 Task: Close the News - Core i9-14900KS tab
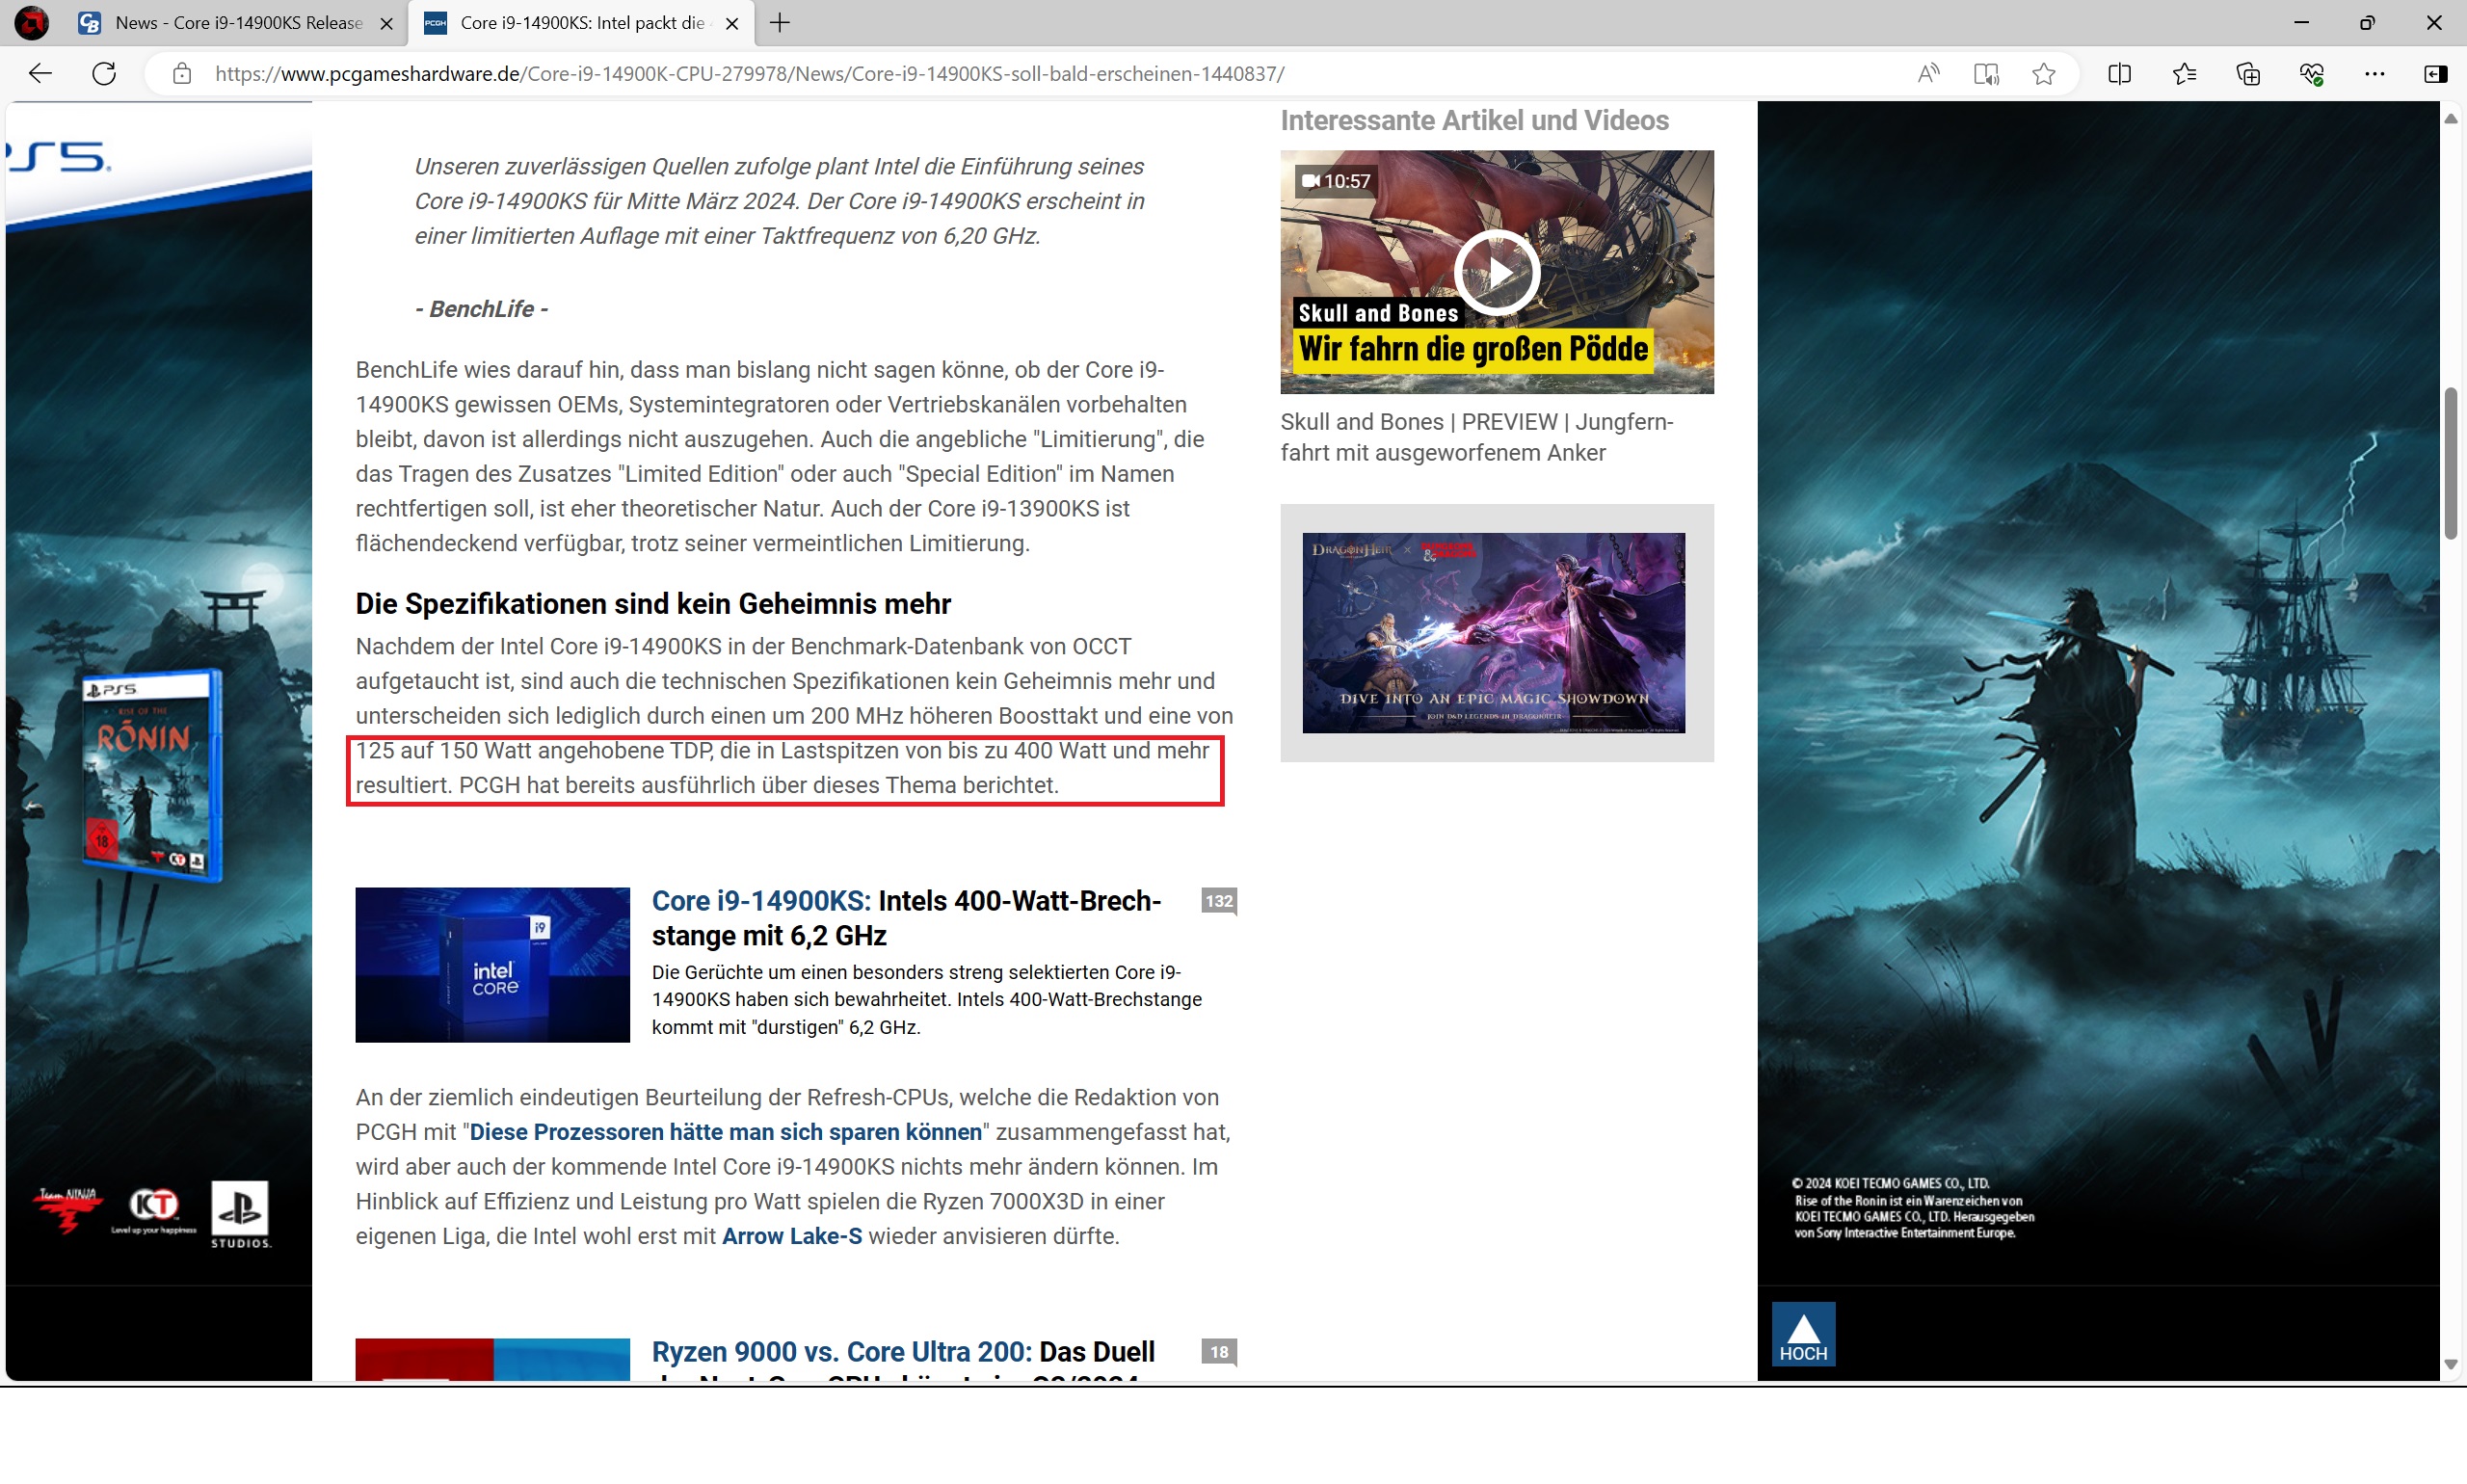[386, 24]
